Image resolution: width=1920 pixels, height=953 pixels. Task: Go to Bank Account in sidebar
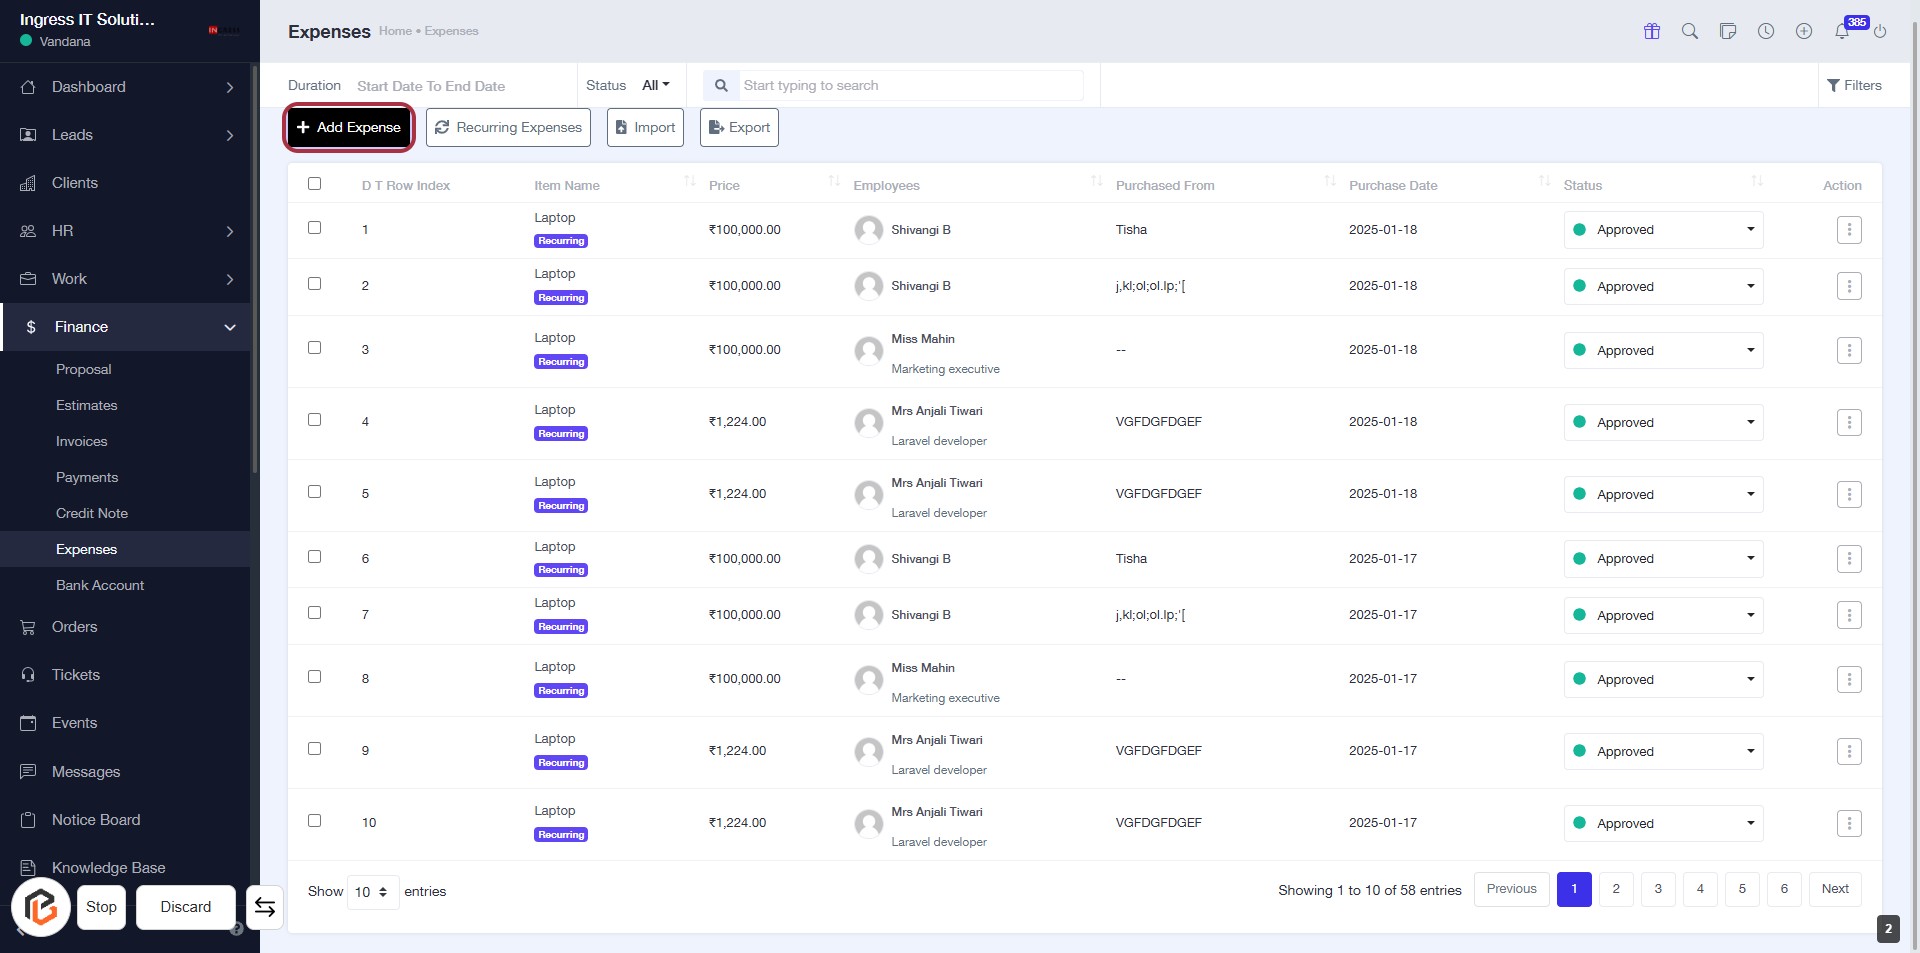coord(100,585)
